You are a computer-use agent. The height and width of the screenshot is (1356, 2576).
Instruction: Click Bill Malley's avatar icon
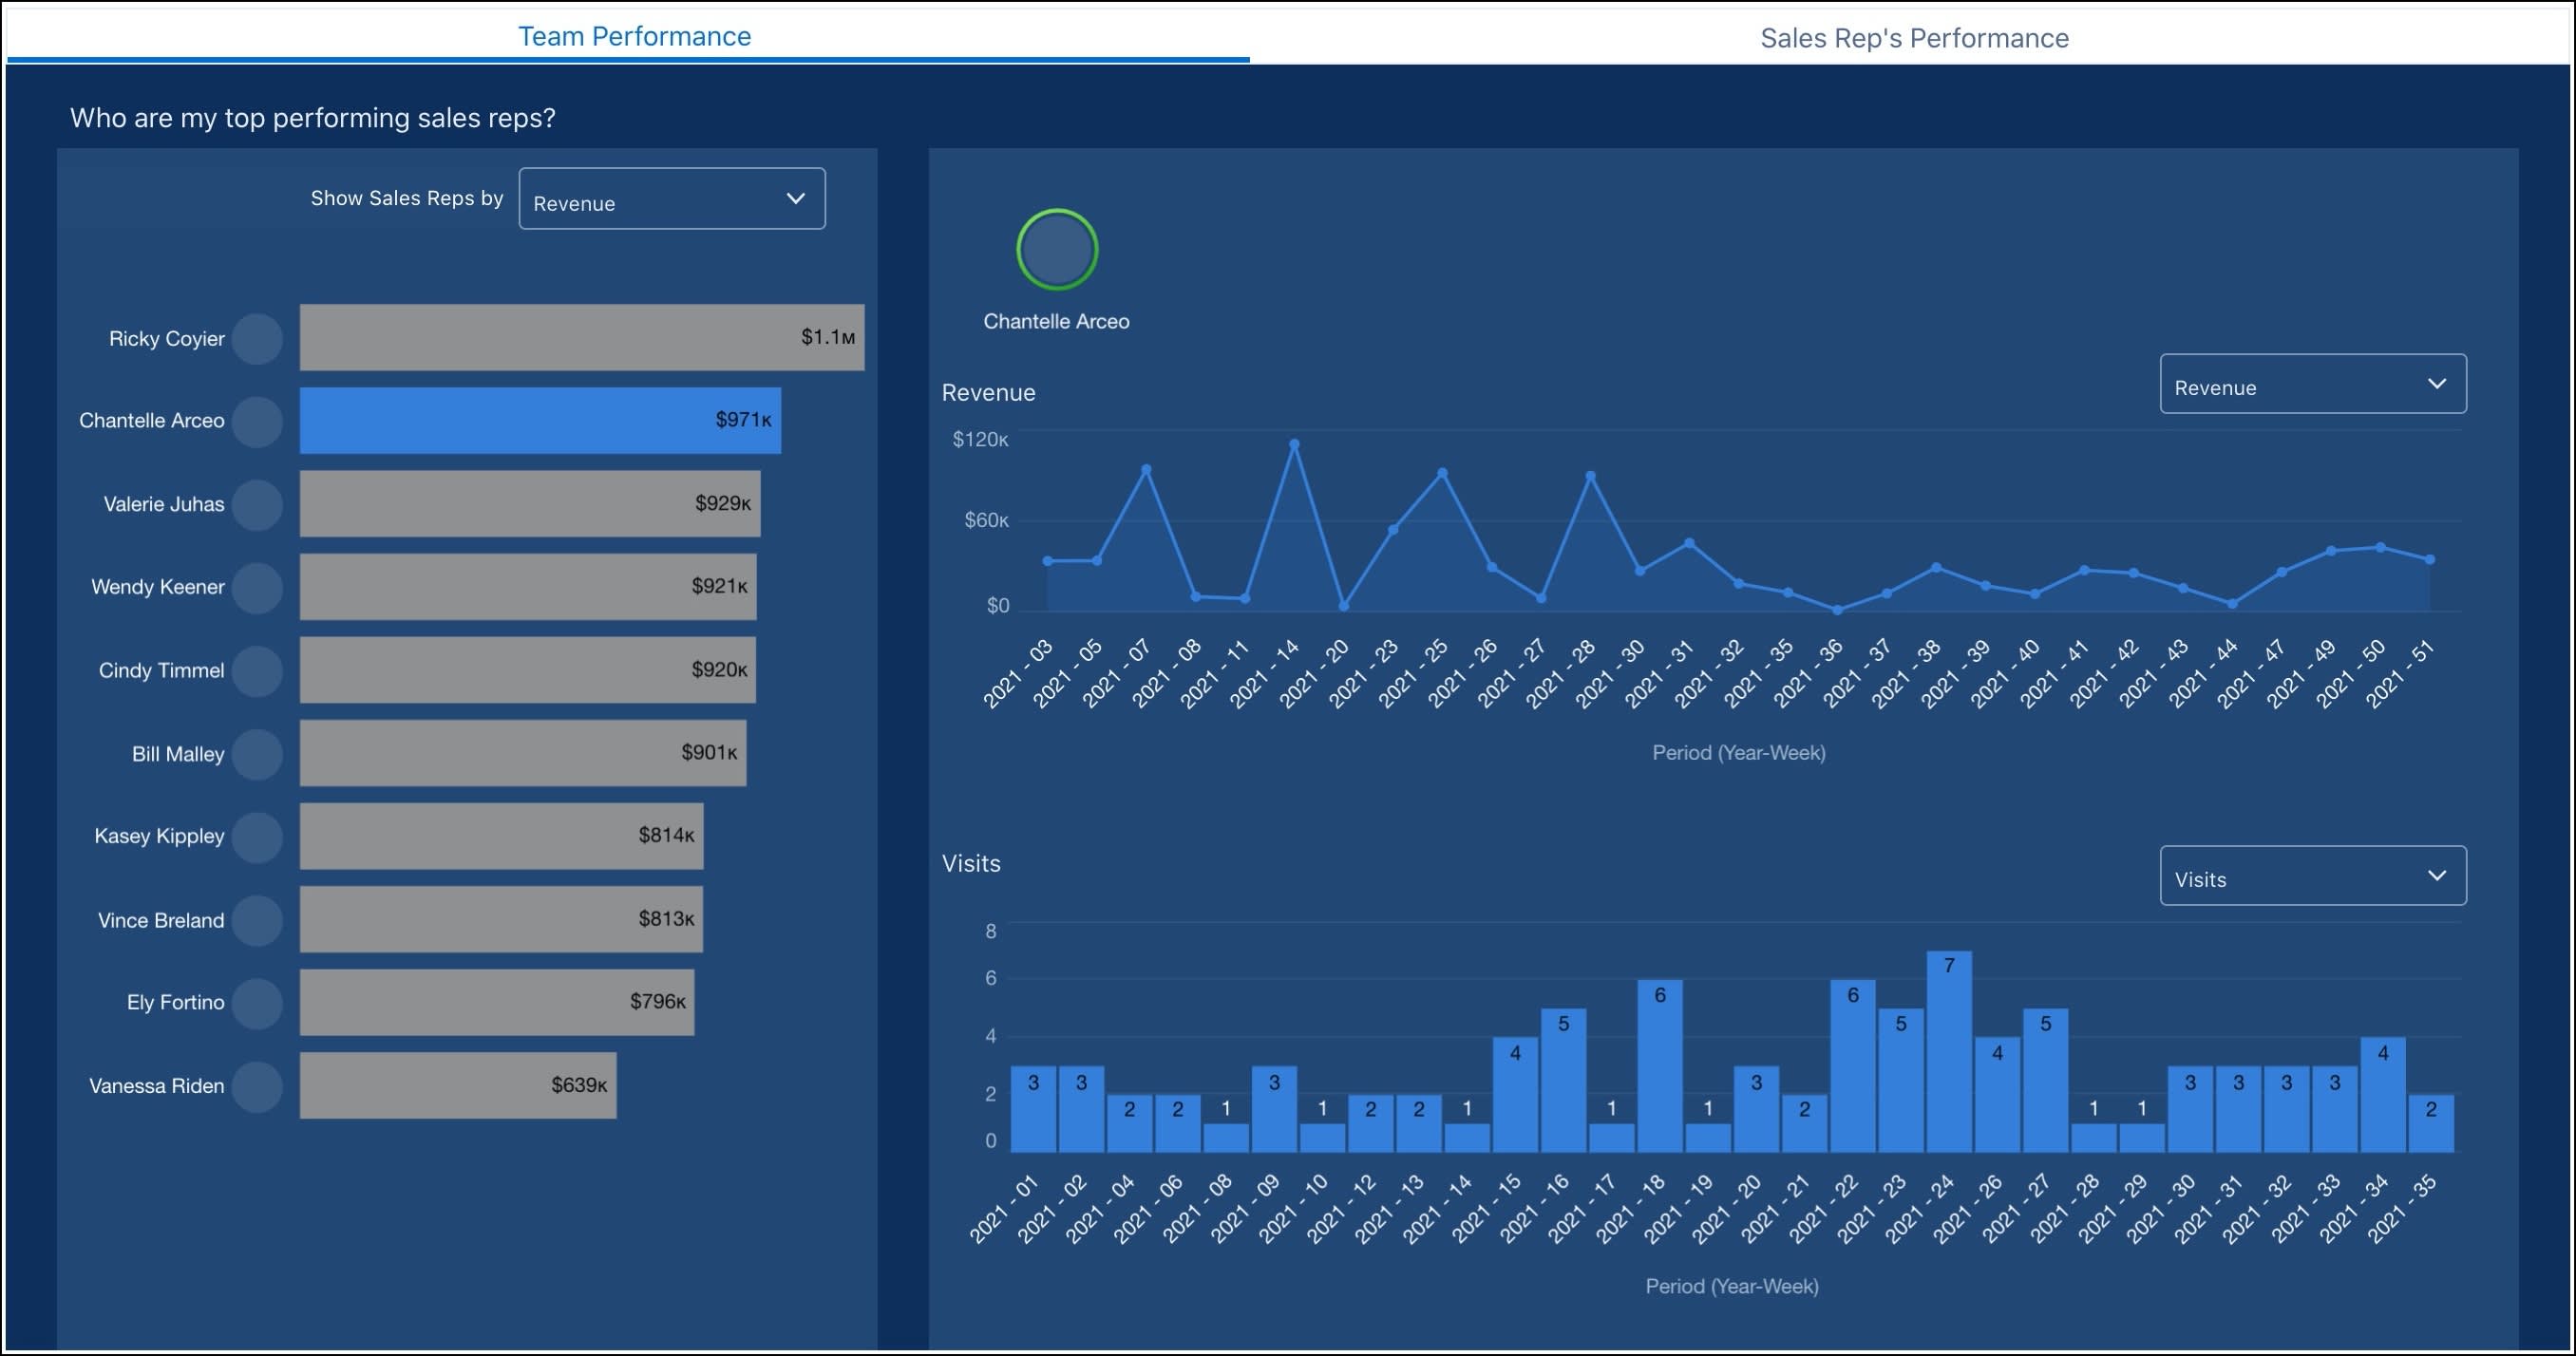257,754
